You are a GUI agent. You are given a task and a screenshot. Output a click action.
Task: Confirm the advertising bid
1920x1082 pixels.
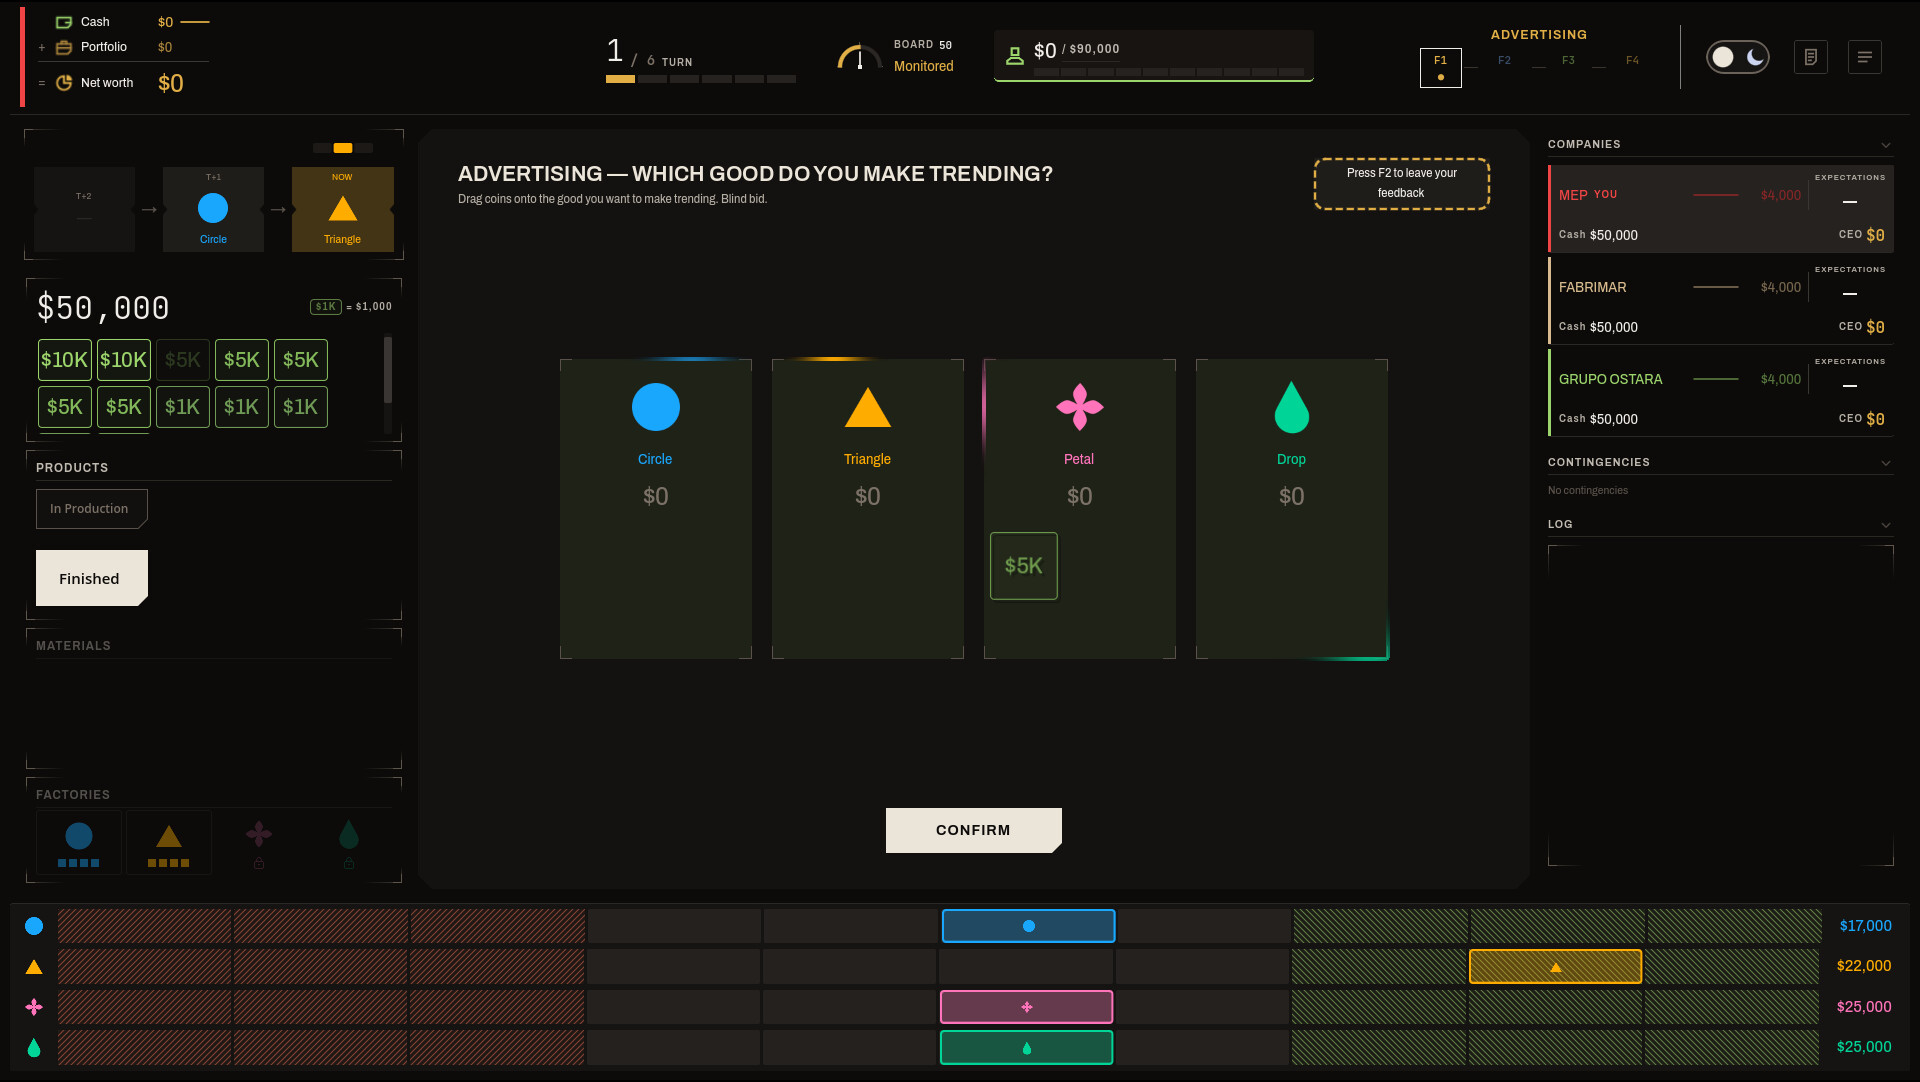pyautogui.click(x=974, y=830)
